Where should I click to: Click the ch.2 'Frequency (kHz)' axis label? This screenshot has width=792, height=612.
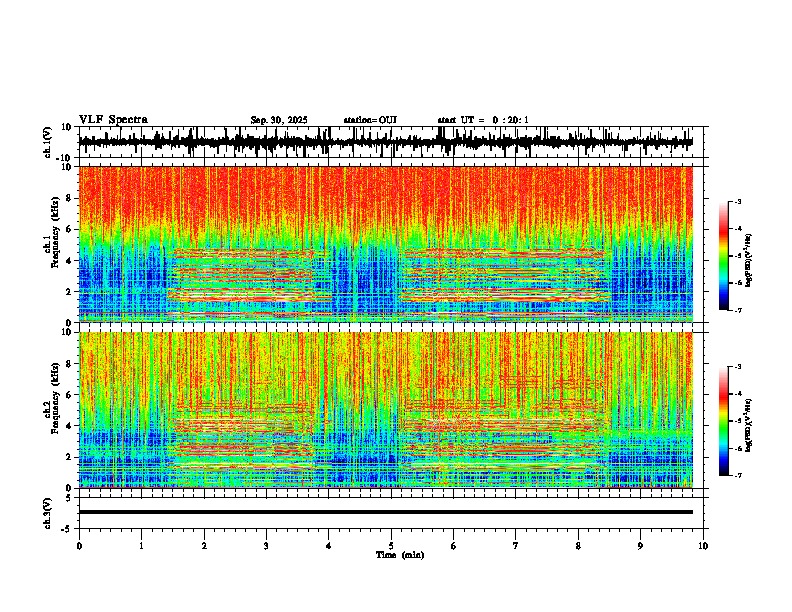click(56, 398)
